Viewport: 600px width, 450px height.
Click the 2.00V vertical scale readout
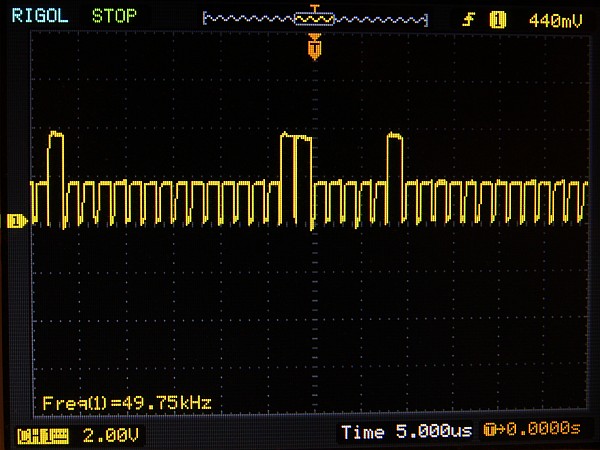tap(111, 434)
